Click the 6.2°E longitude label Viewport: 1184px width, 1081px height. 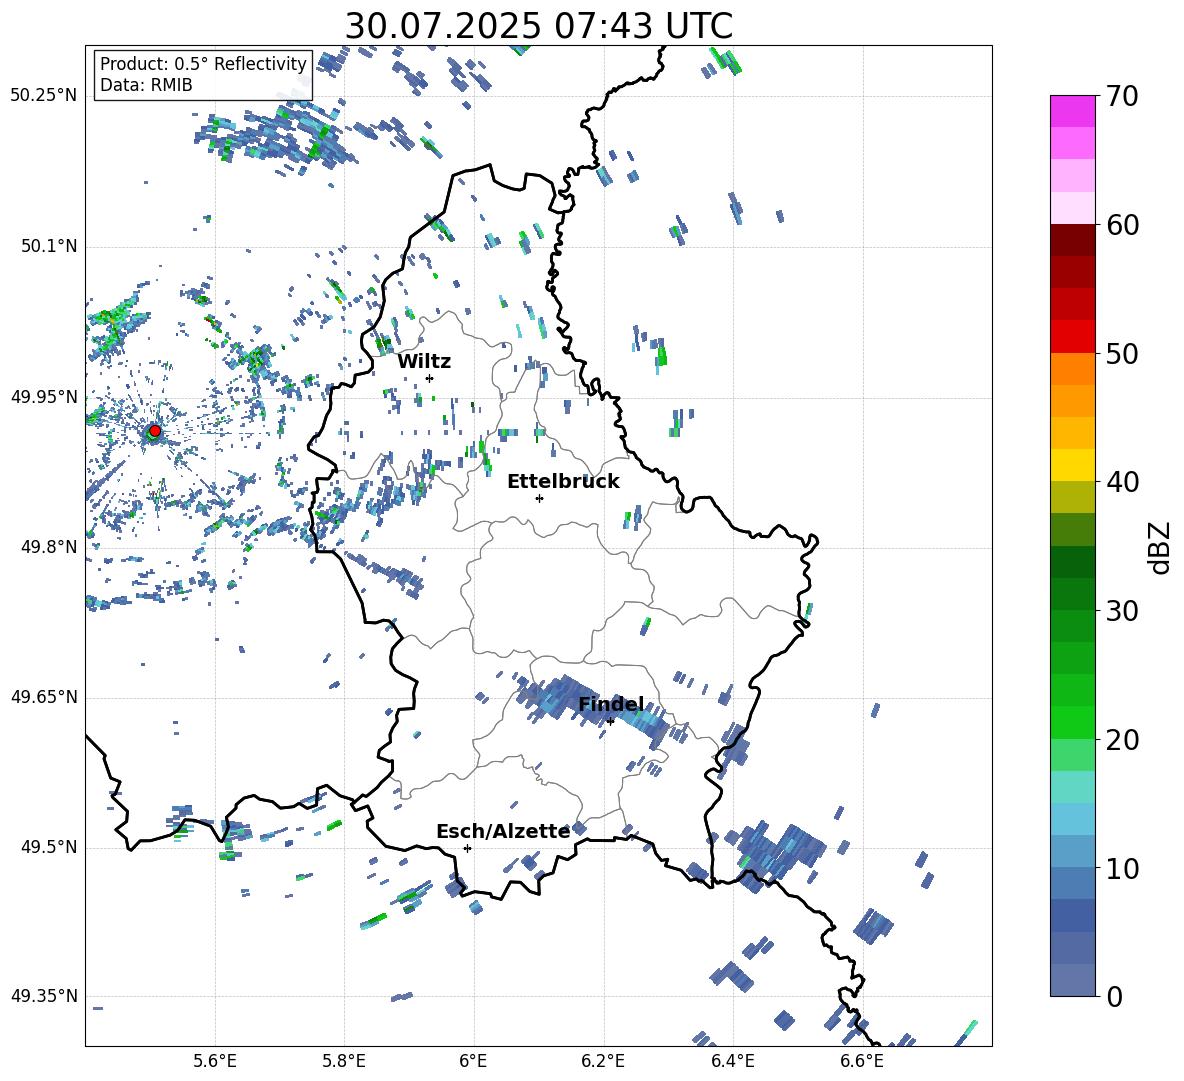click(x=603, y=1061)
